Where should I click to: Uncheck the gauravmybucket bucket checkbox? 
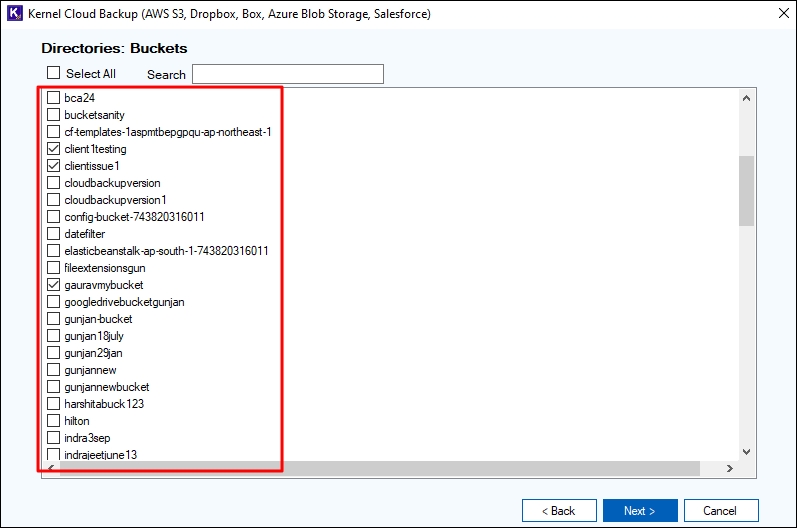click(x=53, y=285)
